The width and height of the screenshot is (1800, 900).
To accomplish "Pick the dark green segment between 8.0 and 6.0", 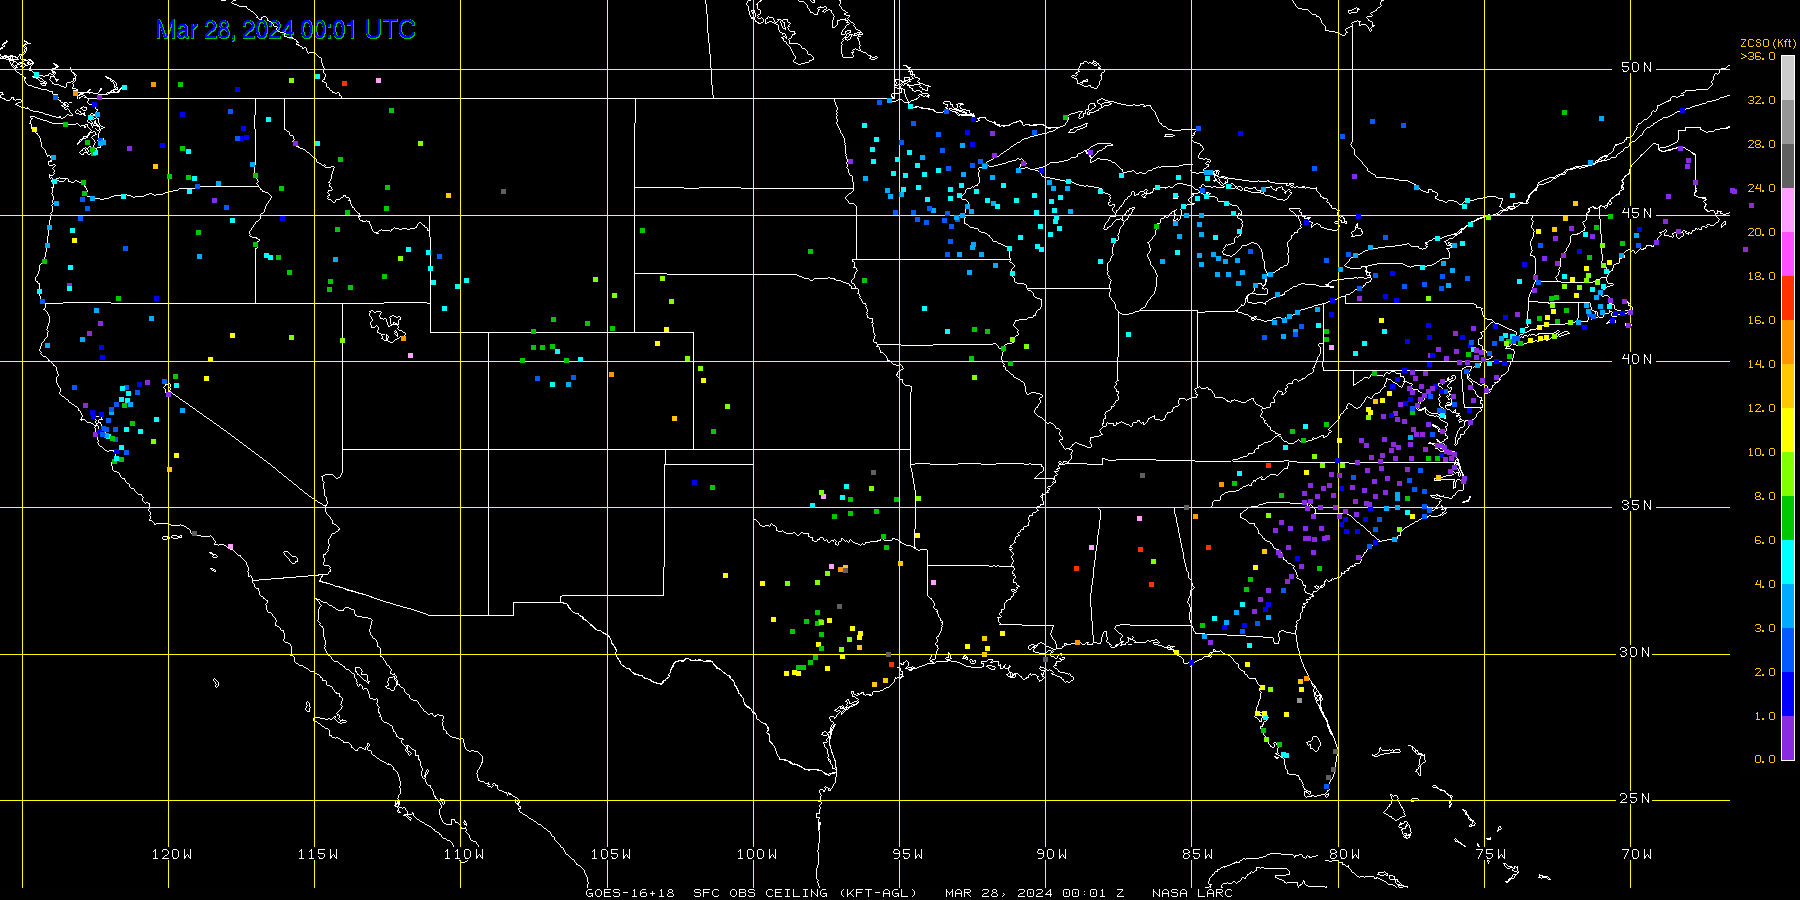I will tap(1788, 518).
